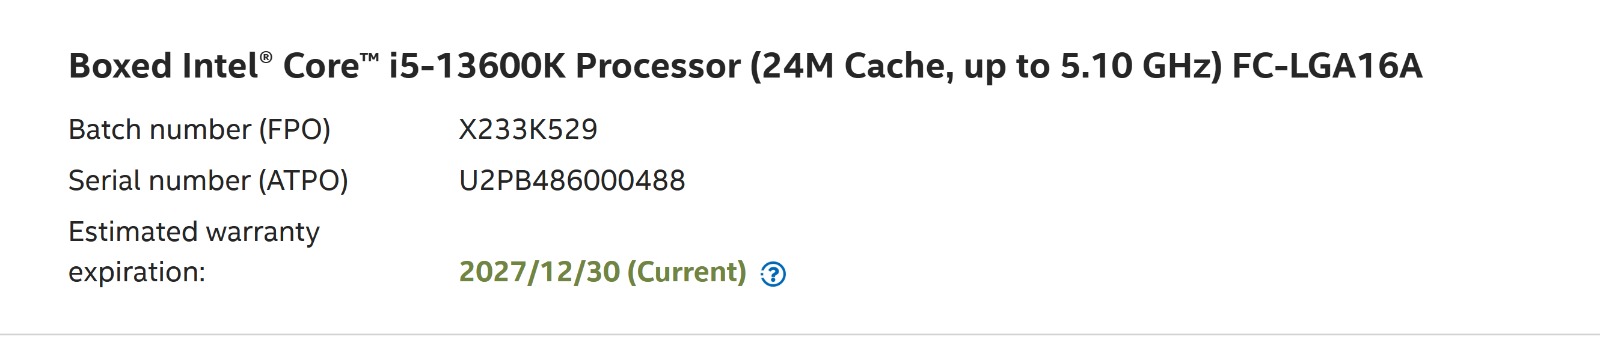Click the Batch number (FPO) label
Viewport: 1600px width, 360px height.
tap(199, 130)
